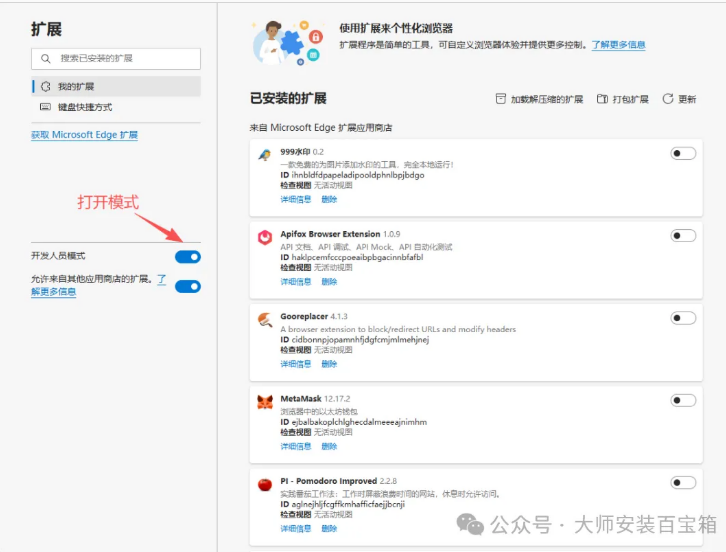Click the 更新 refresh icon
Image resolution: width=726 pixels, height=552 pixels.
pyautogui.click(x=669, y=99)
